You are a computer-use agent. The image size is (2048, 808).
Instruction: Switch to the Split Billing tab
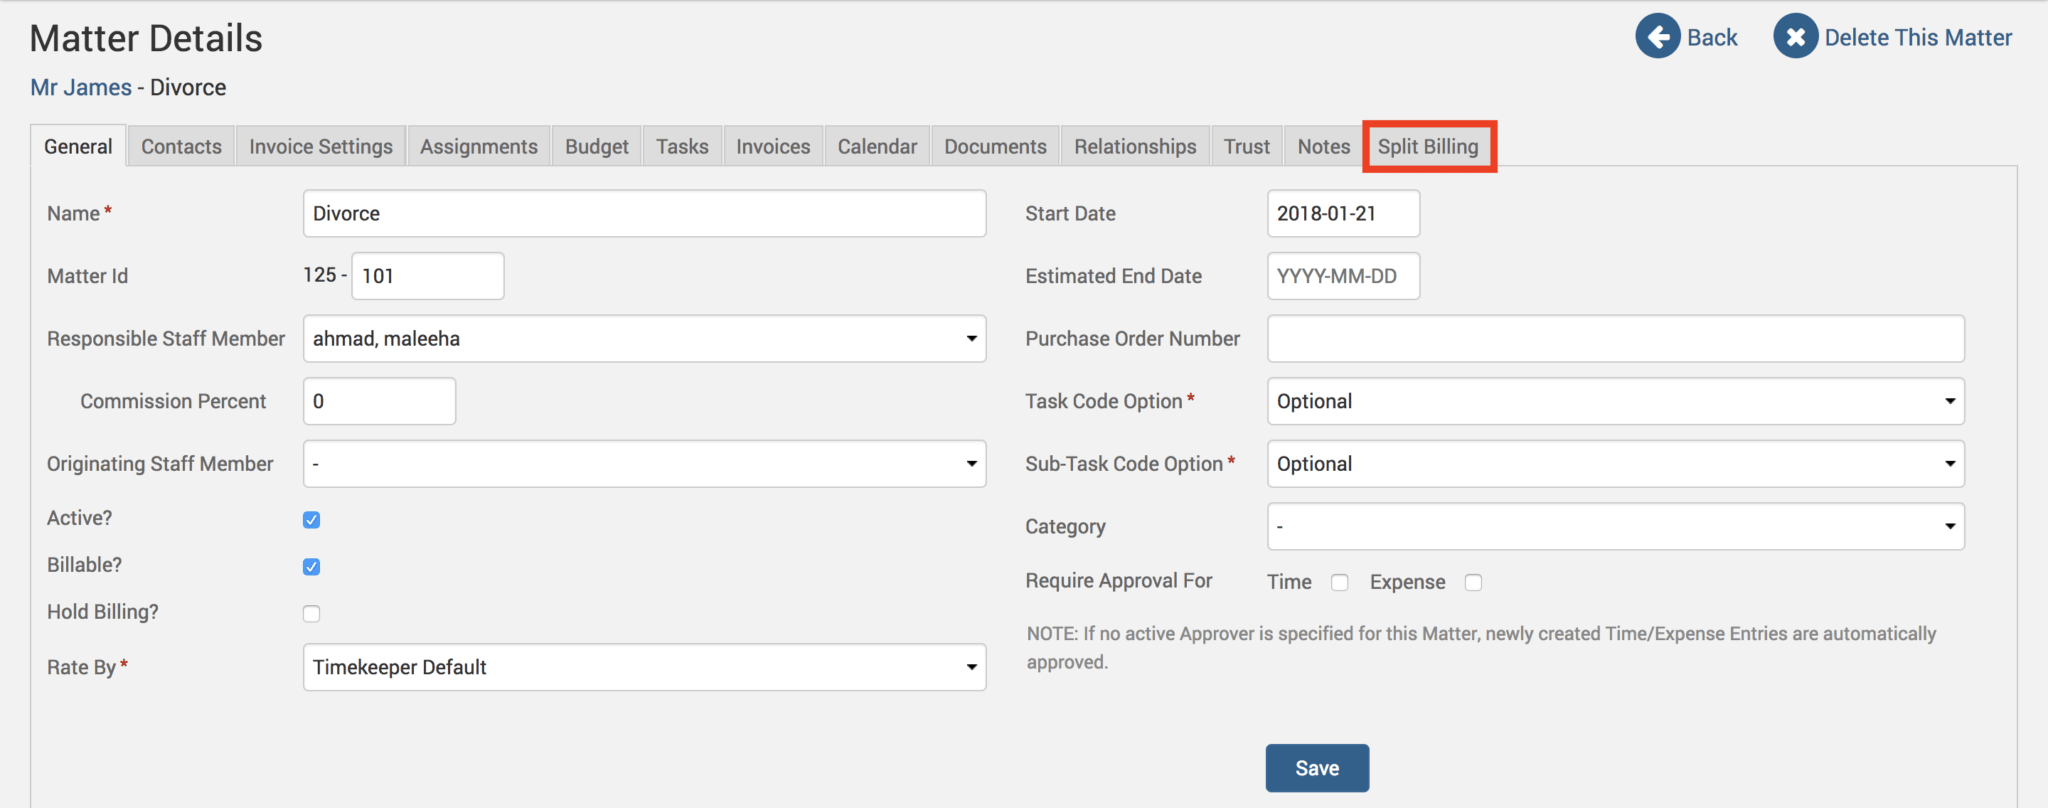tap(1428, 147)
